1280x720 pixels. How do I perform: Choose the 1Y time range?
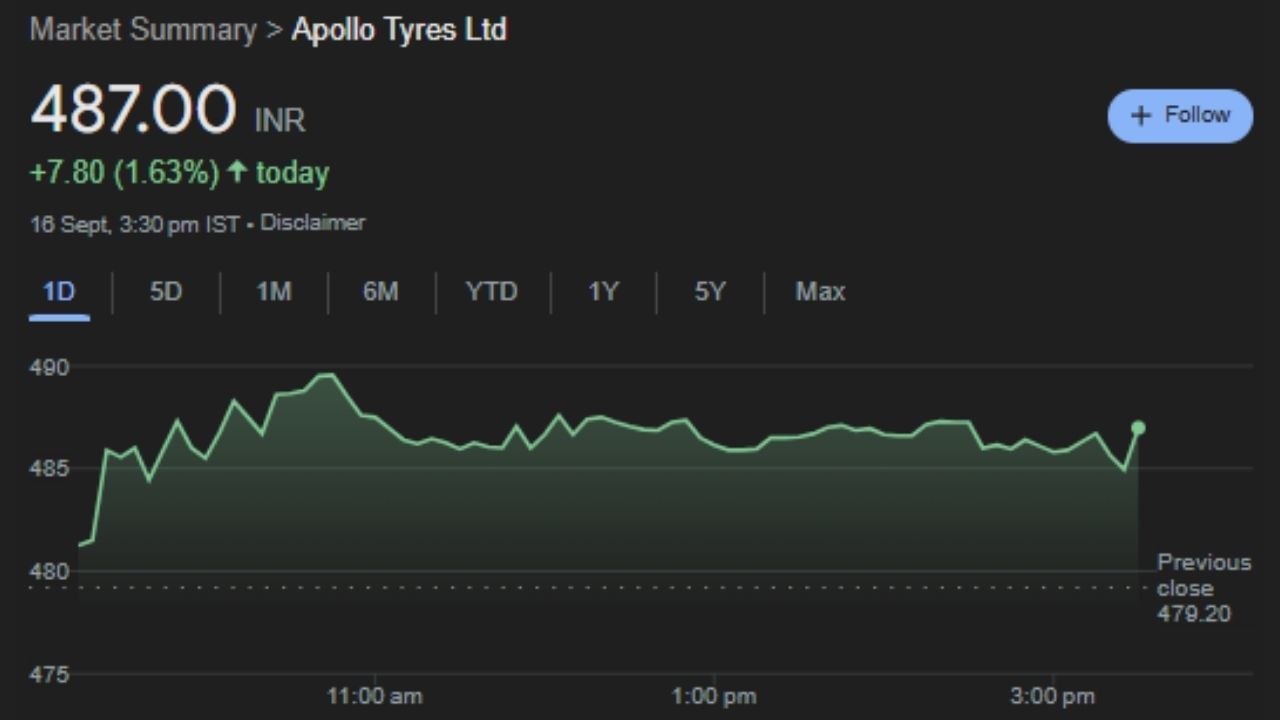click(x=603, y=292)
